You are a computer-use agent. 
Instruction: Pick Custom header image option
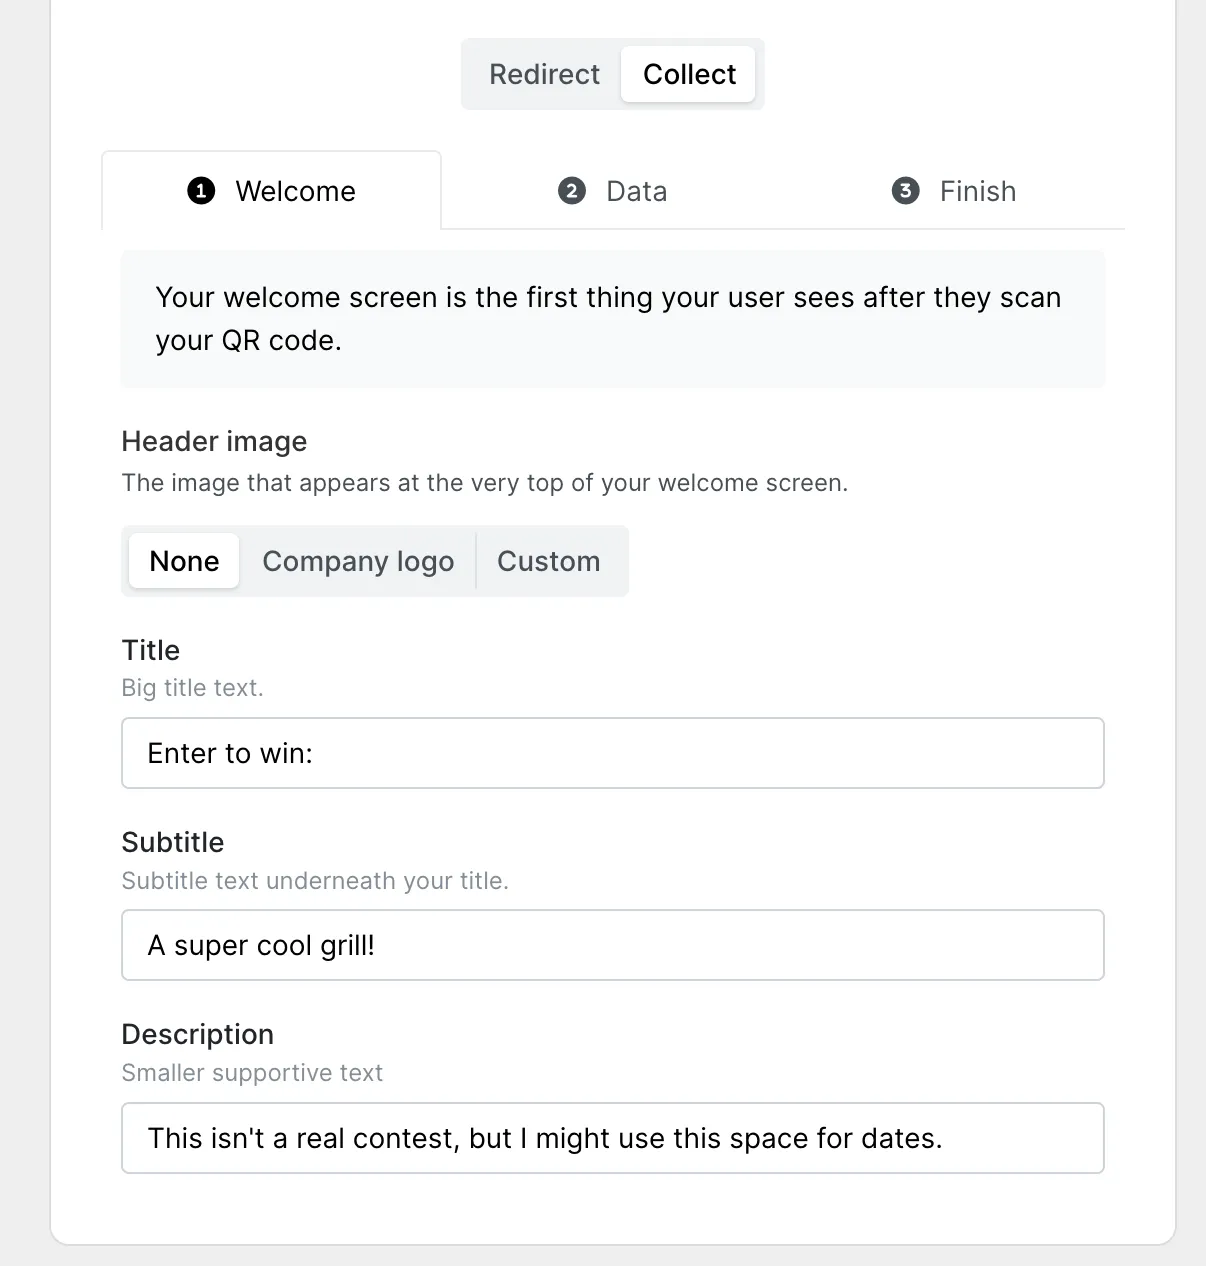[549, 561]
